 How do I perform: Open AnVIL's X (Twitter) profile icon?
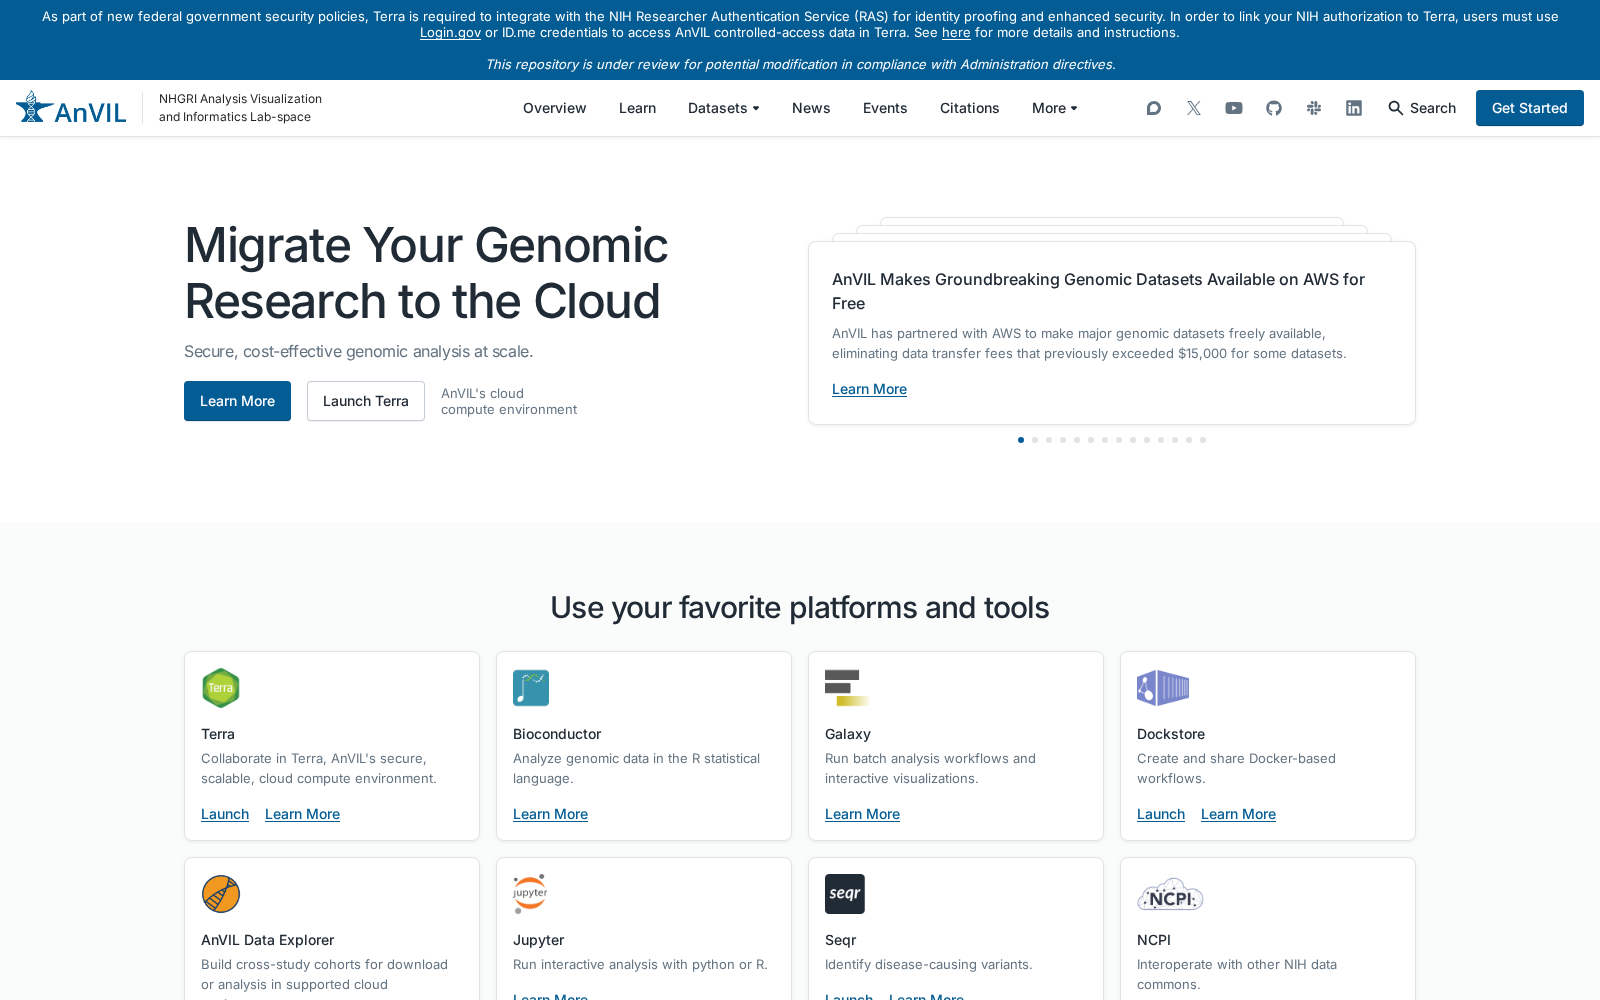tap(1194, 108)
